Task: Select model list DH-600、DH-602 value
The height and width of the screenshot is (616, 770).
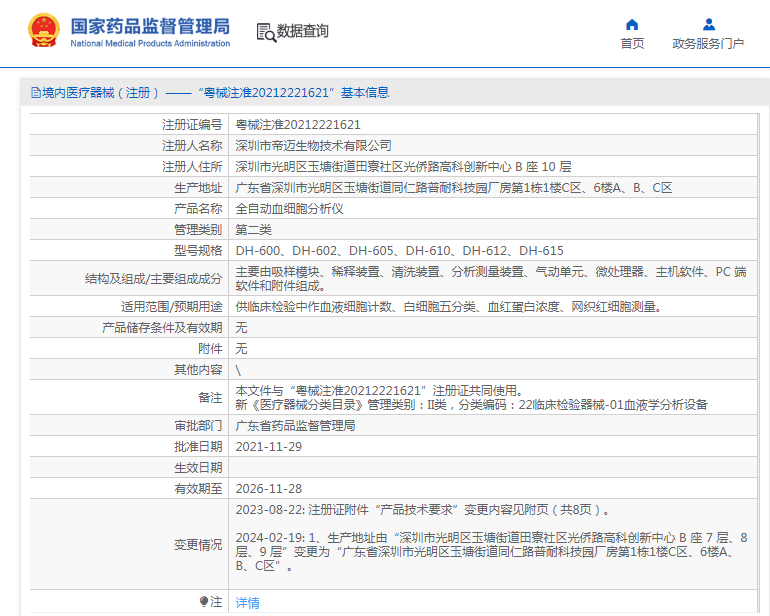Action: click(x=399, y=251)
